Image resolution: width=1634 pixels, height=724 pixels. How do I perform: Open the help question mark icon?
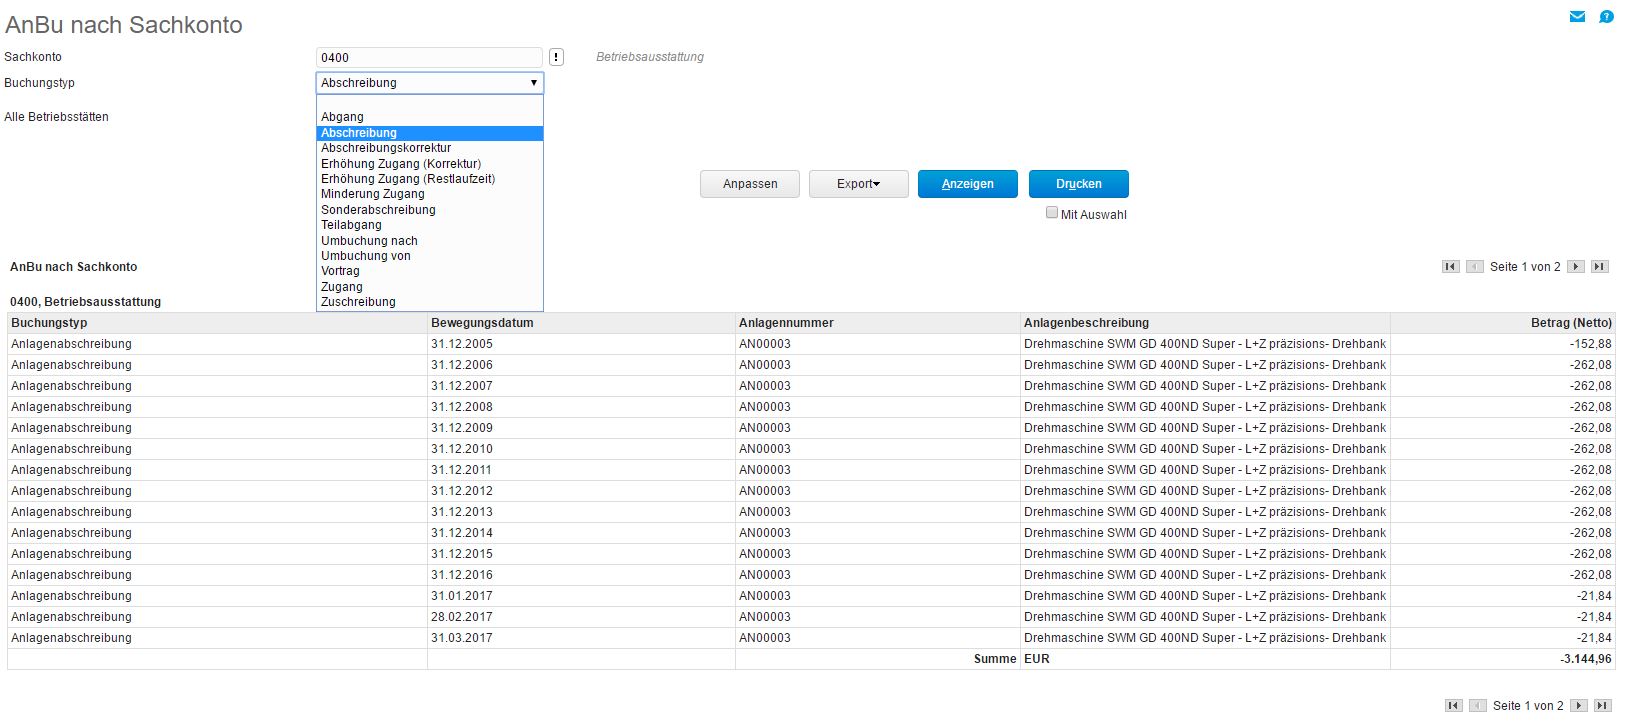pos(1606,17)
